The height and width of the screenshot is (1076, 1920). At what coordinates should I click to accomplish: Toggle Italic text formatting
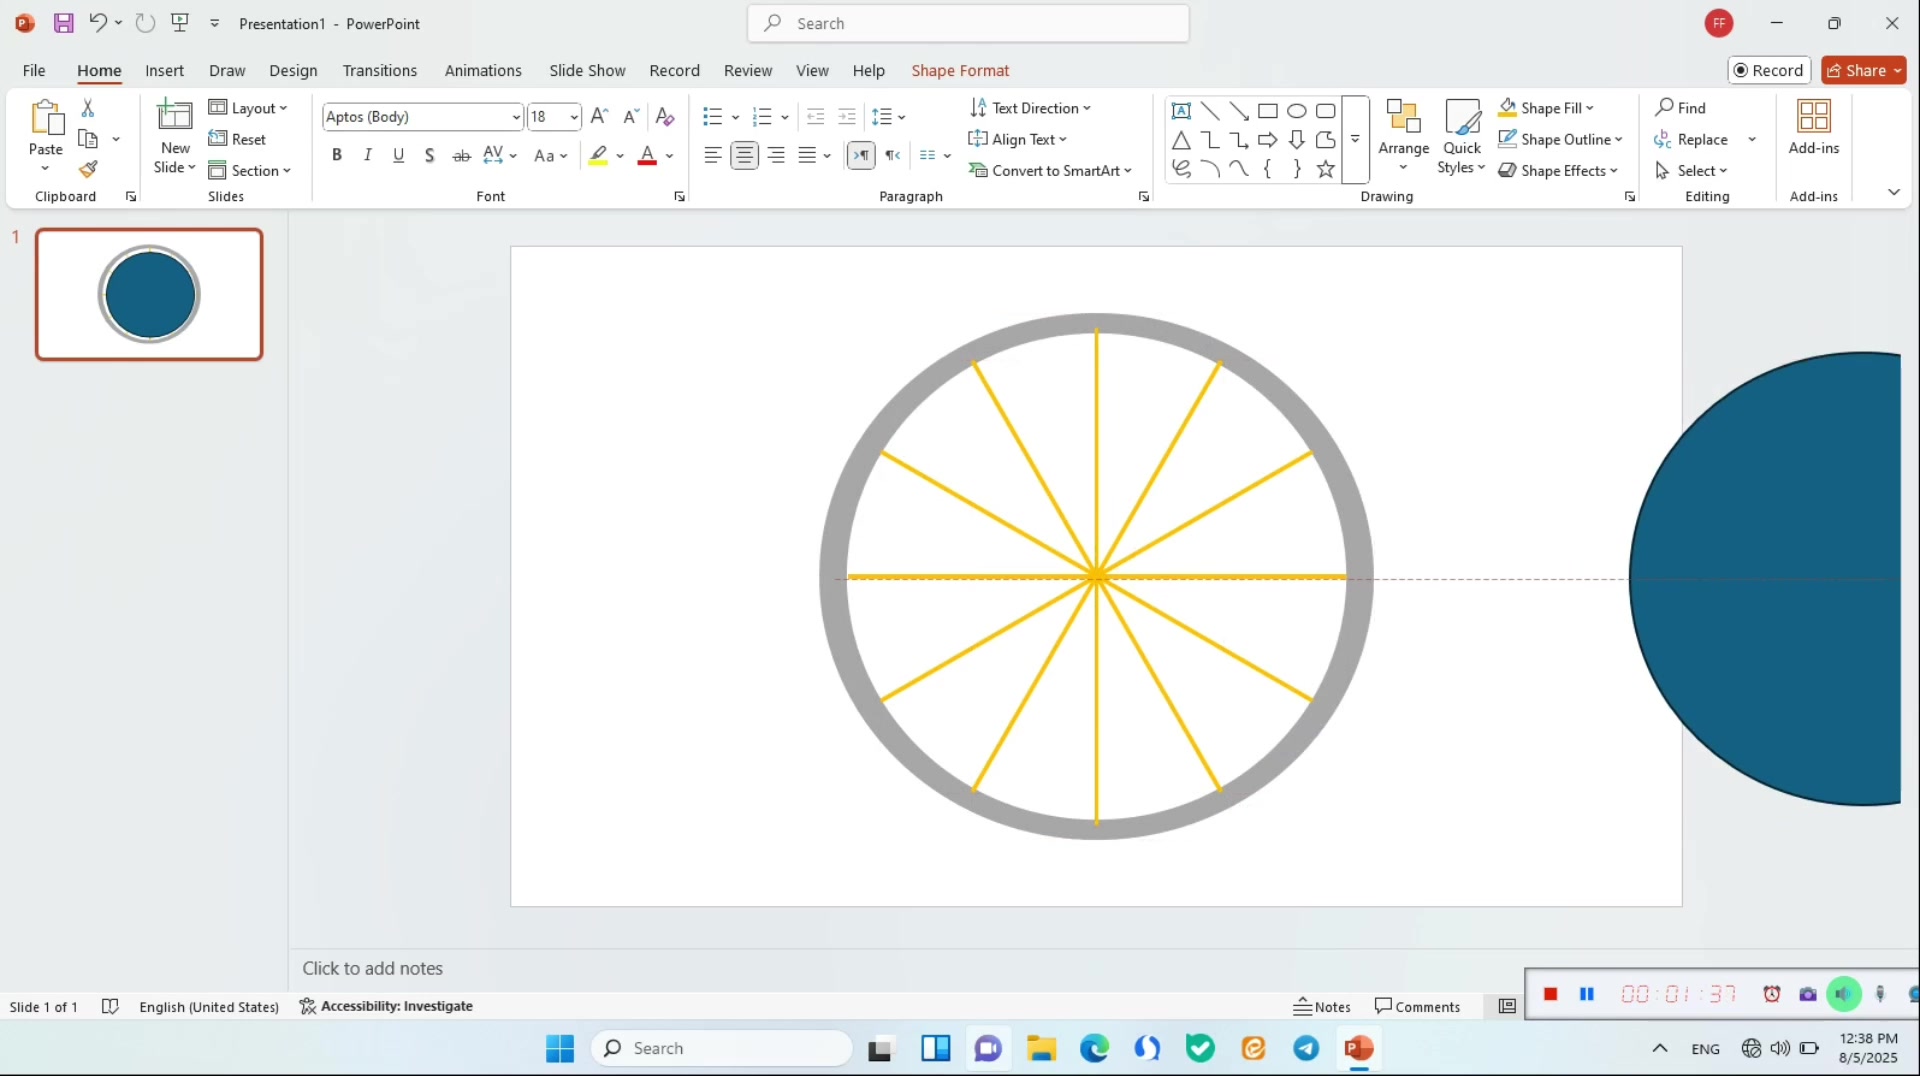368,155
